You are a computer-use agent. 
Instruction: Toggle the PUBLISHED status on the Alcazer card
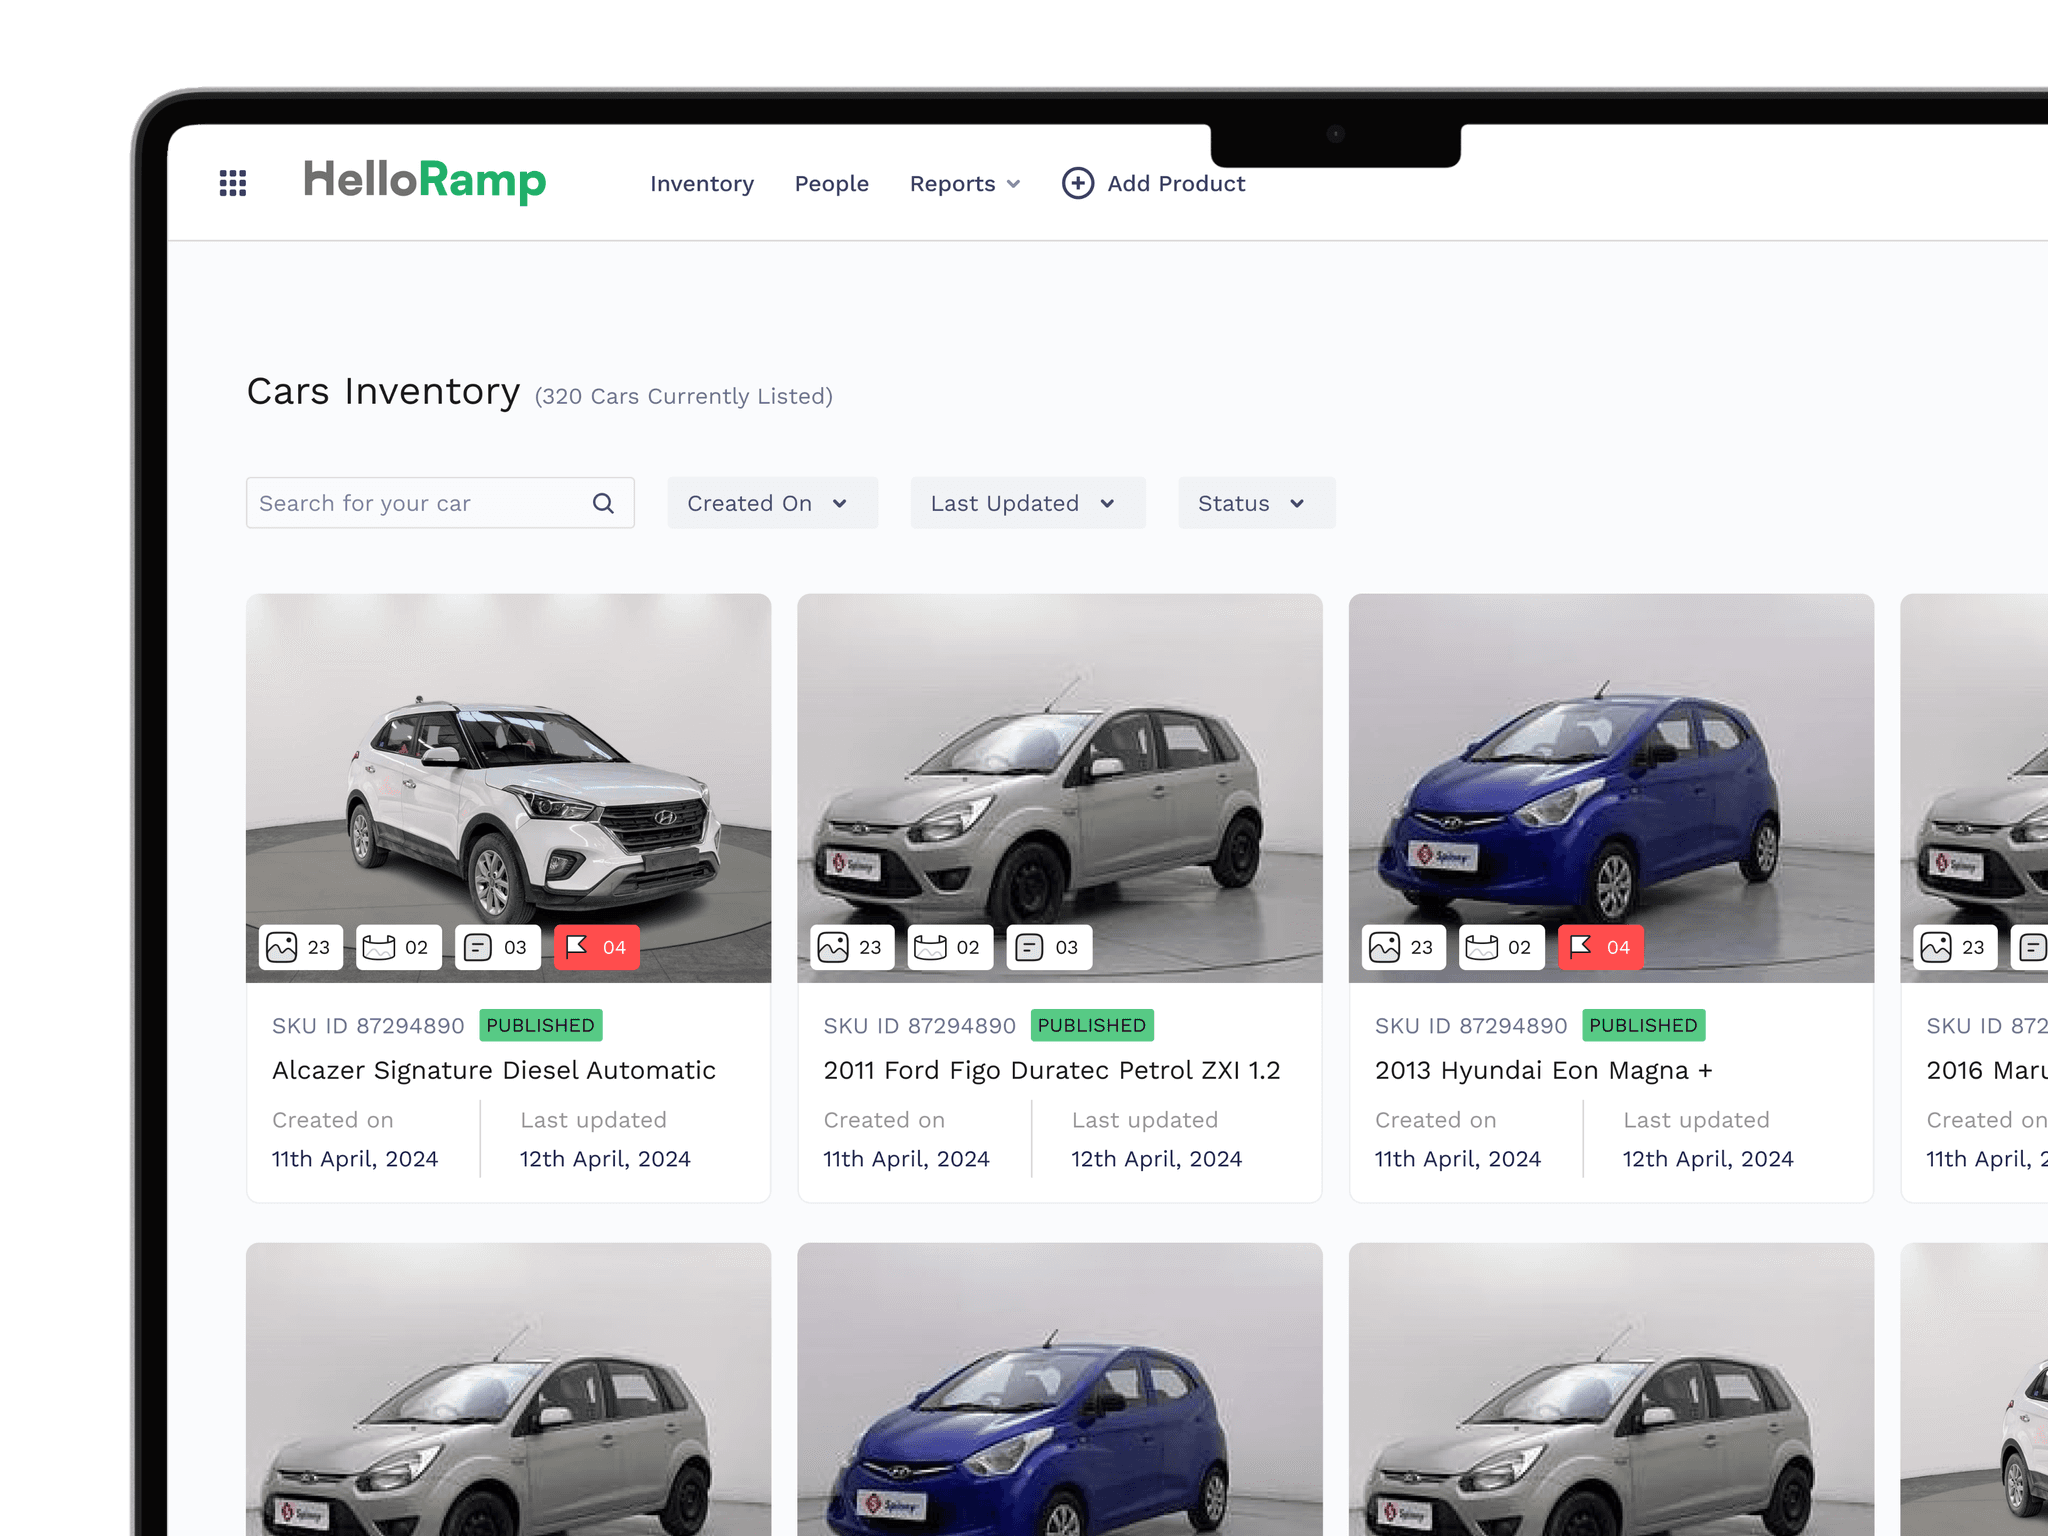pos(539,1025)
